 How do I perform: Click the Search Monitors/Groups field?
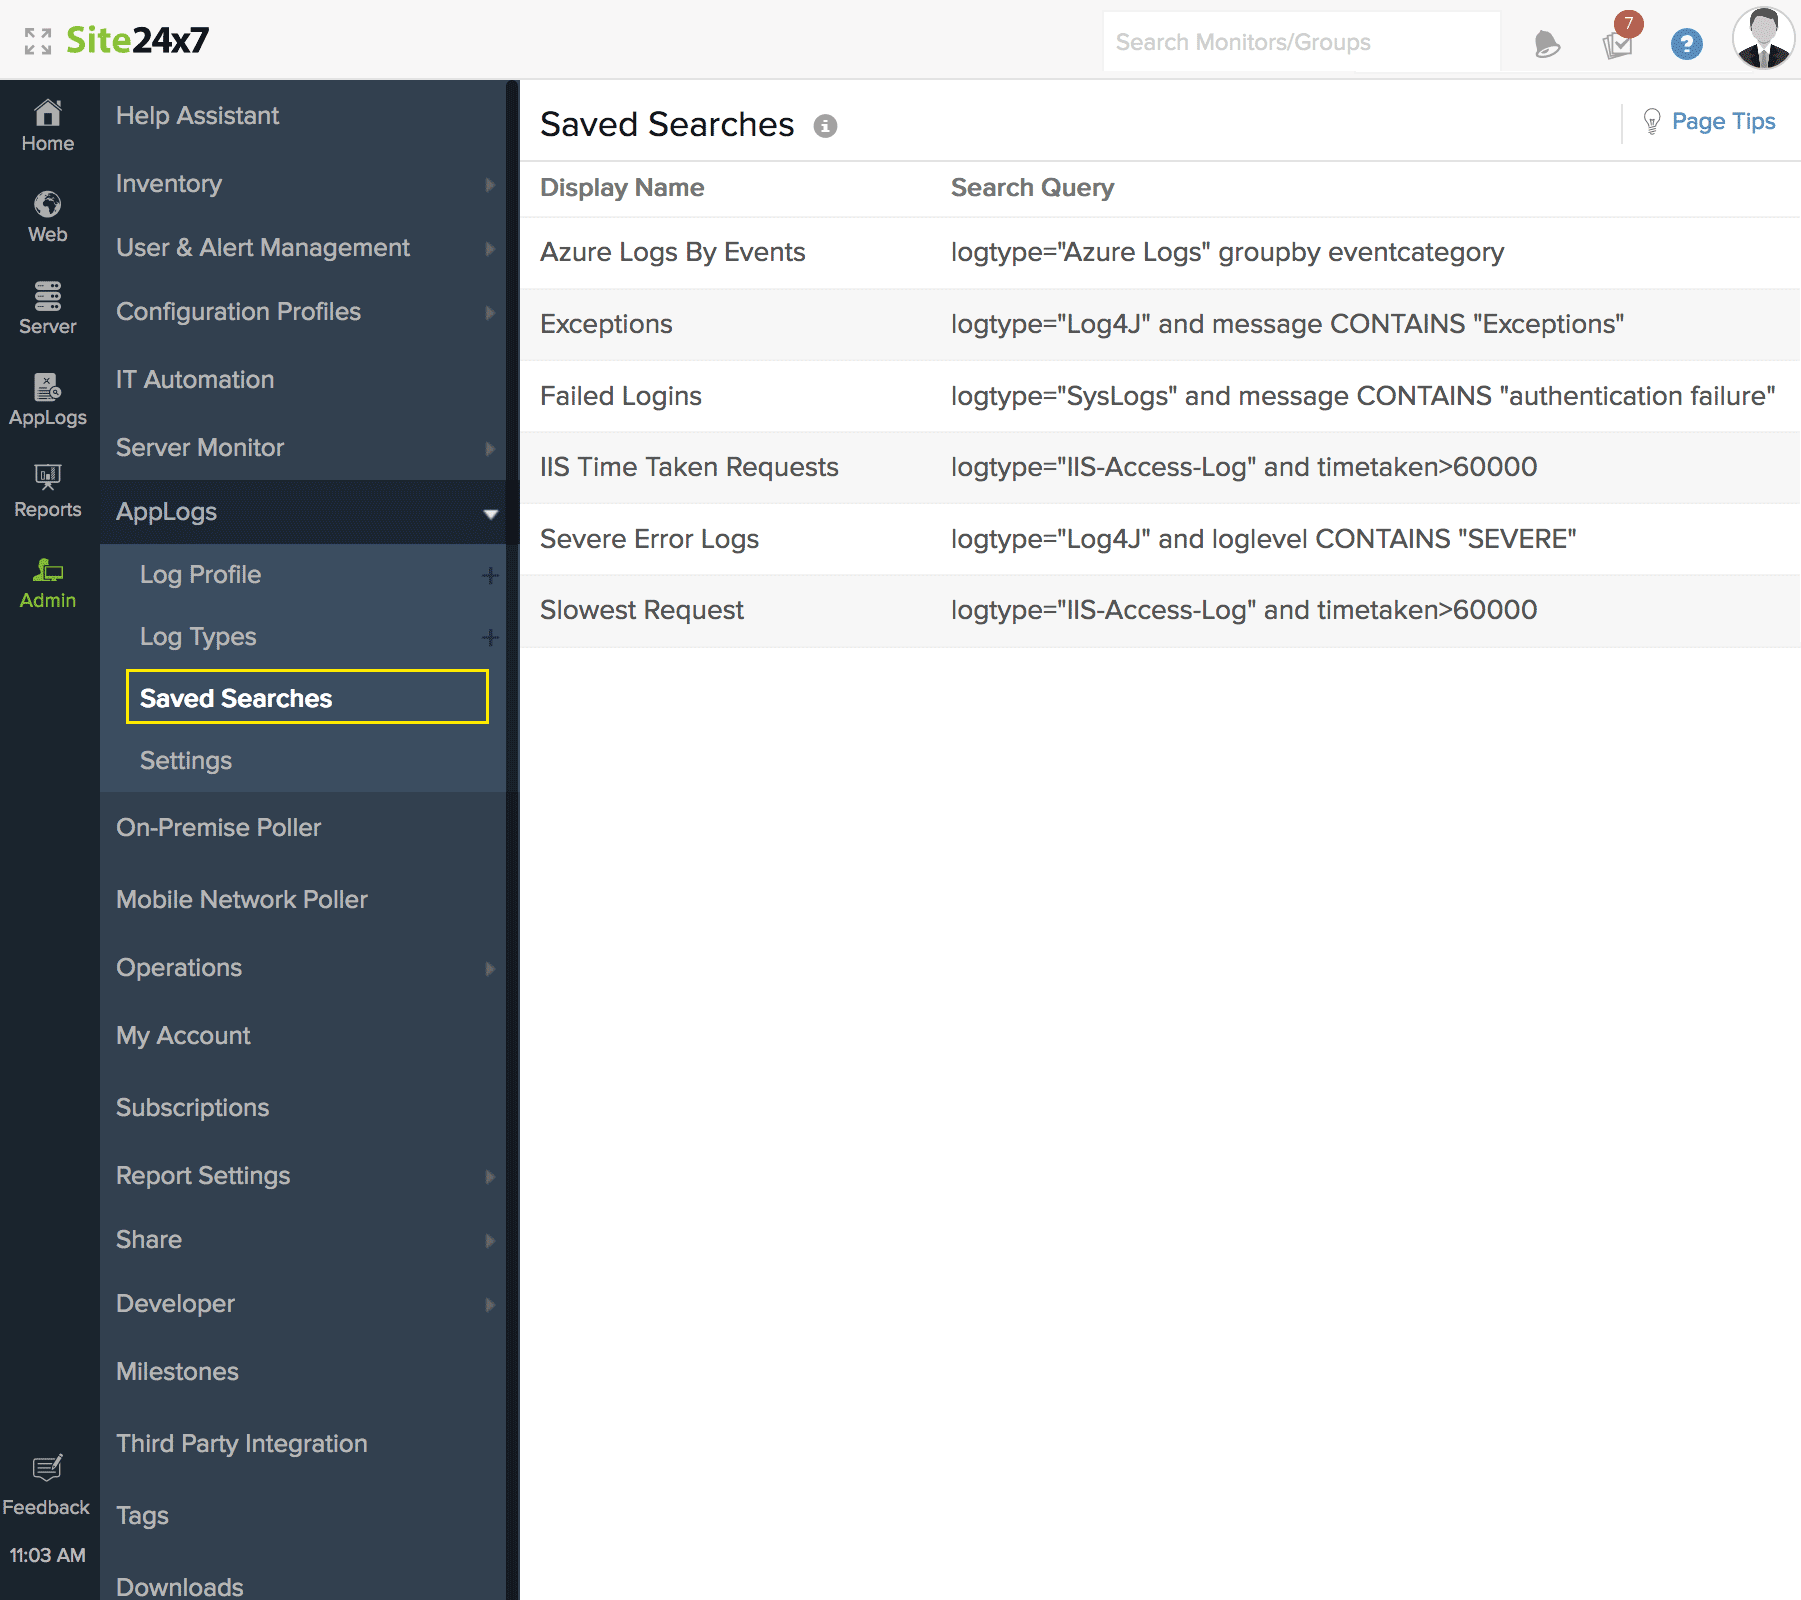point(1300,41)
